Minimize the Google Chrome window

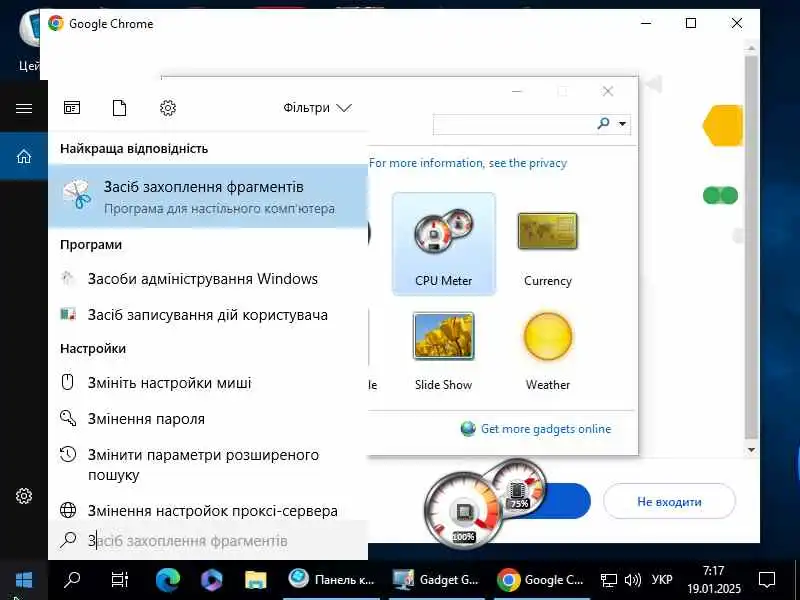click(x=646, y=23)
